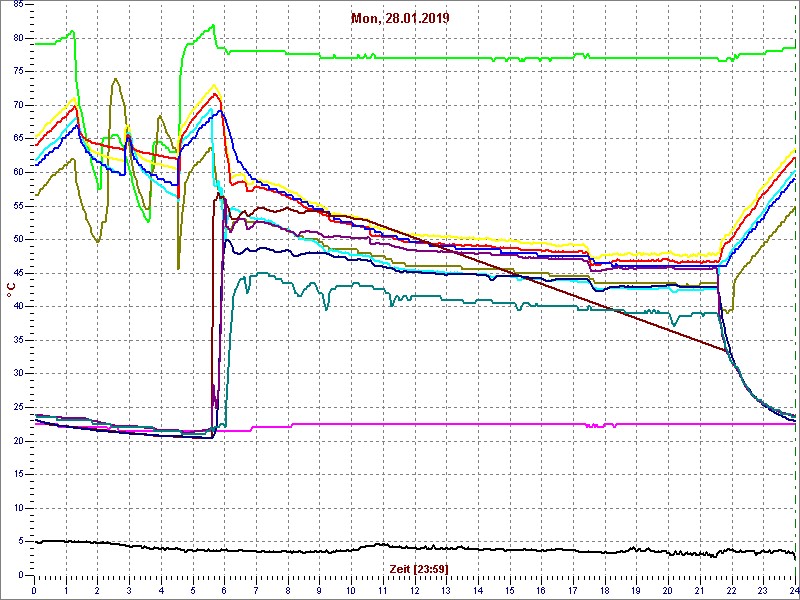Click hour 16 on the time axis
The height and width of the screenshot is (600, 800).
(541, 590)
